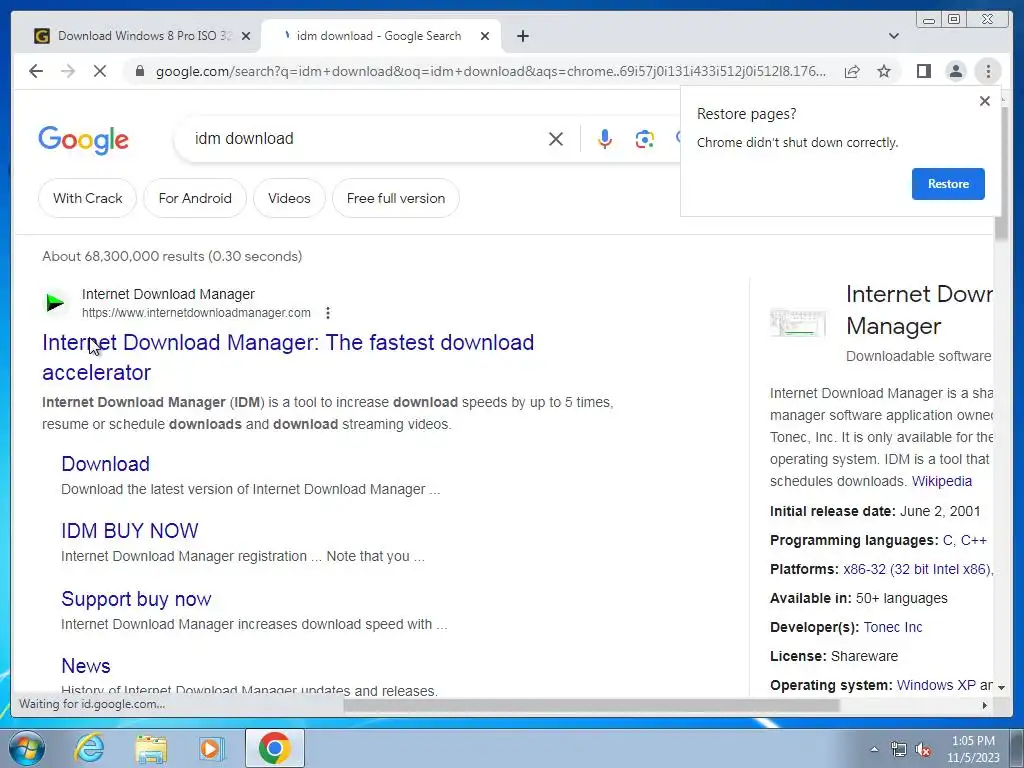The width and height of the screenshot is (1024, 768).
Task: Open the muted volume tray icon
Action: [923, 749]
